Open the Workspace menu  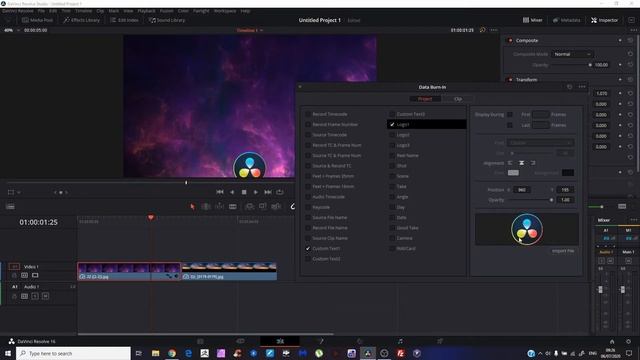[x=225, y=11]
